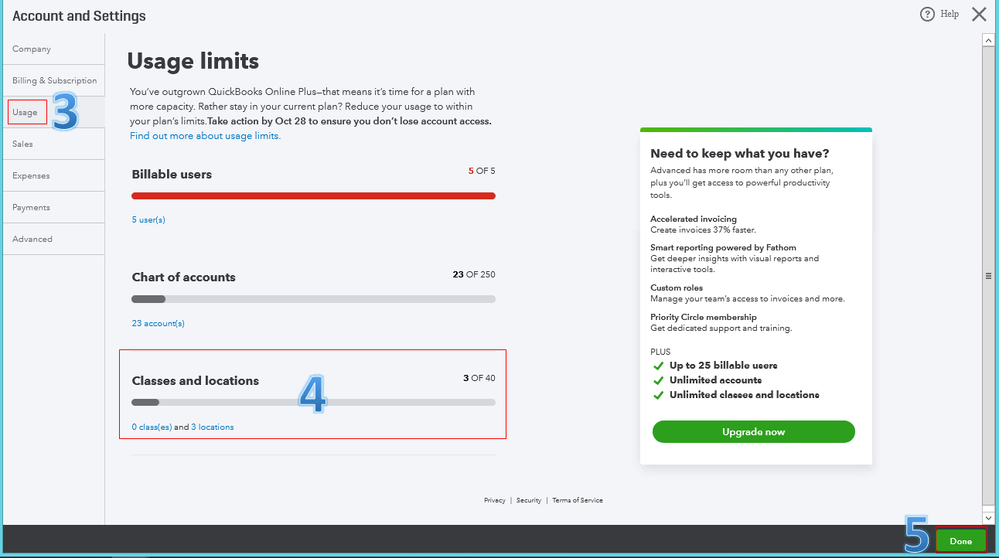Open the 23 account(s) link
Viewport: 999px width, 558px height.
(158, 323)
